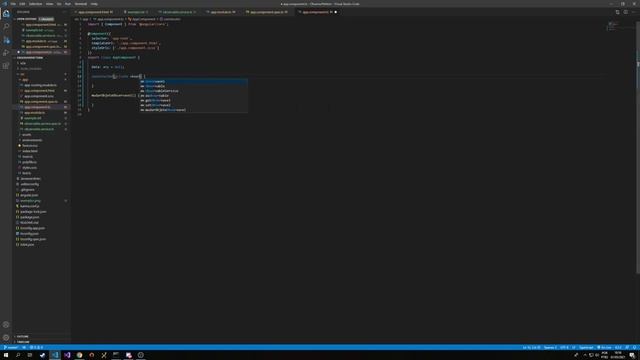Screen dimensions: 640x360
Task: Click the Windows taskbar search icon
Action: coord(18,355)
